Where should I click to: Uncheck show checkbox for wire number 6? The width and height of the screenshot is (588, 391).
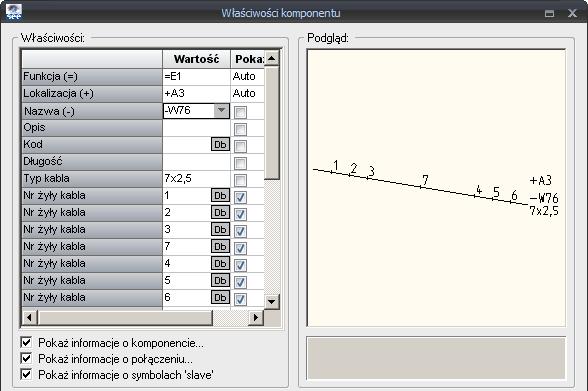[240, 299]
